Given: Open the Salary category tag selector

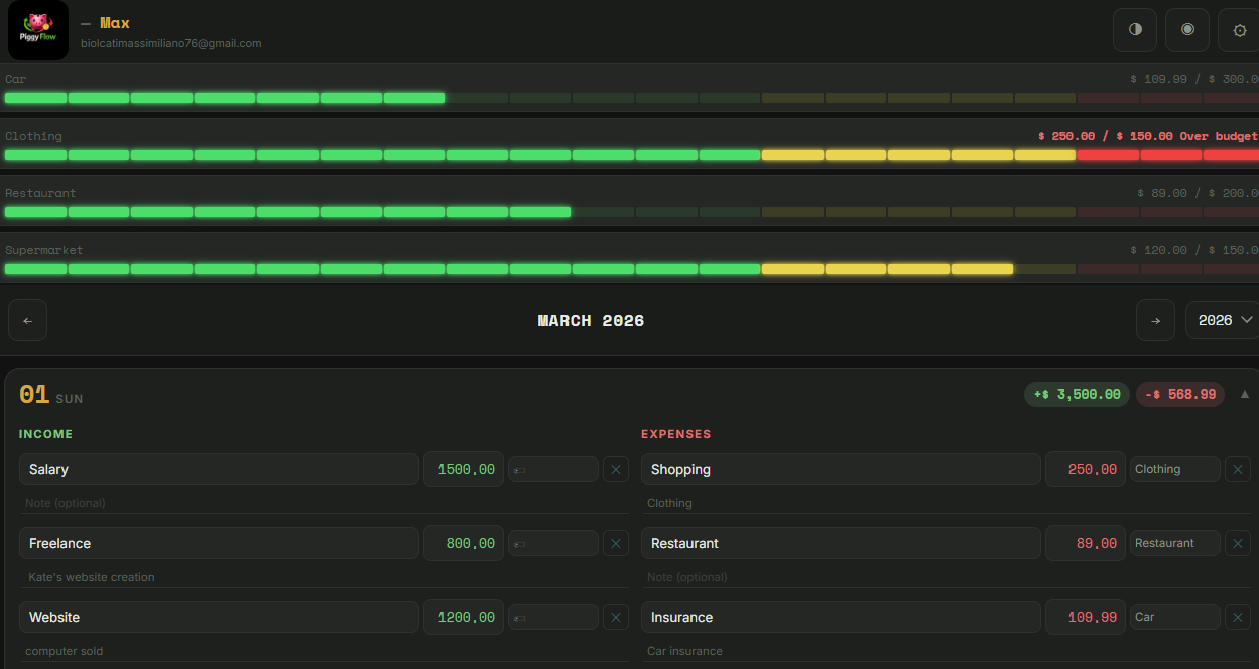Looking at the screenshot, I should [x=553, y=469].
